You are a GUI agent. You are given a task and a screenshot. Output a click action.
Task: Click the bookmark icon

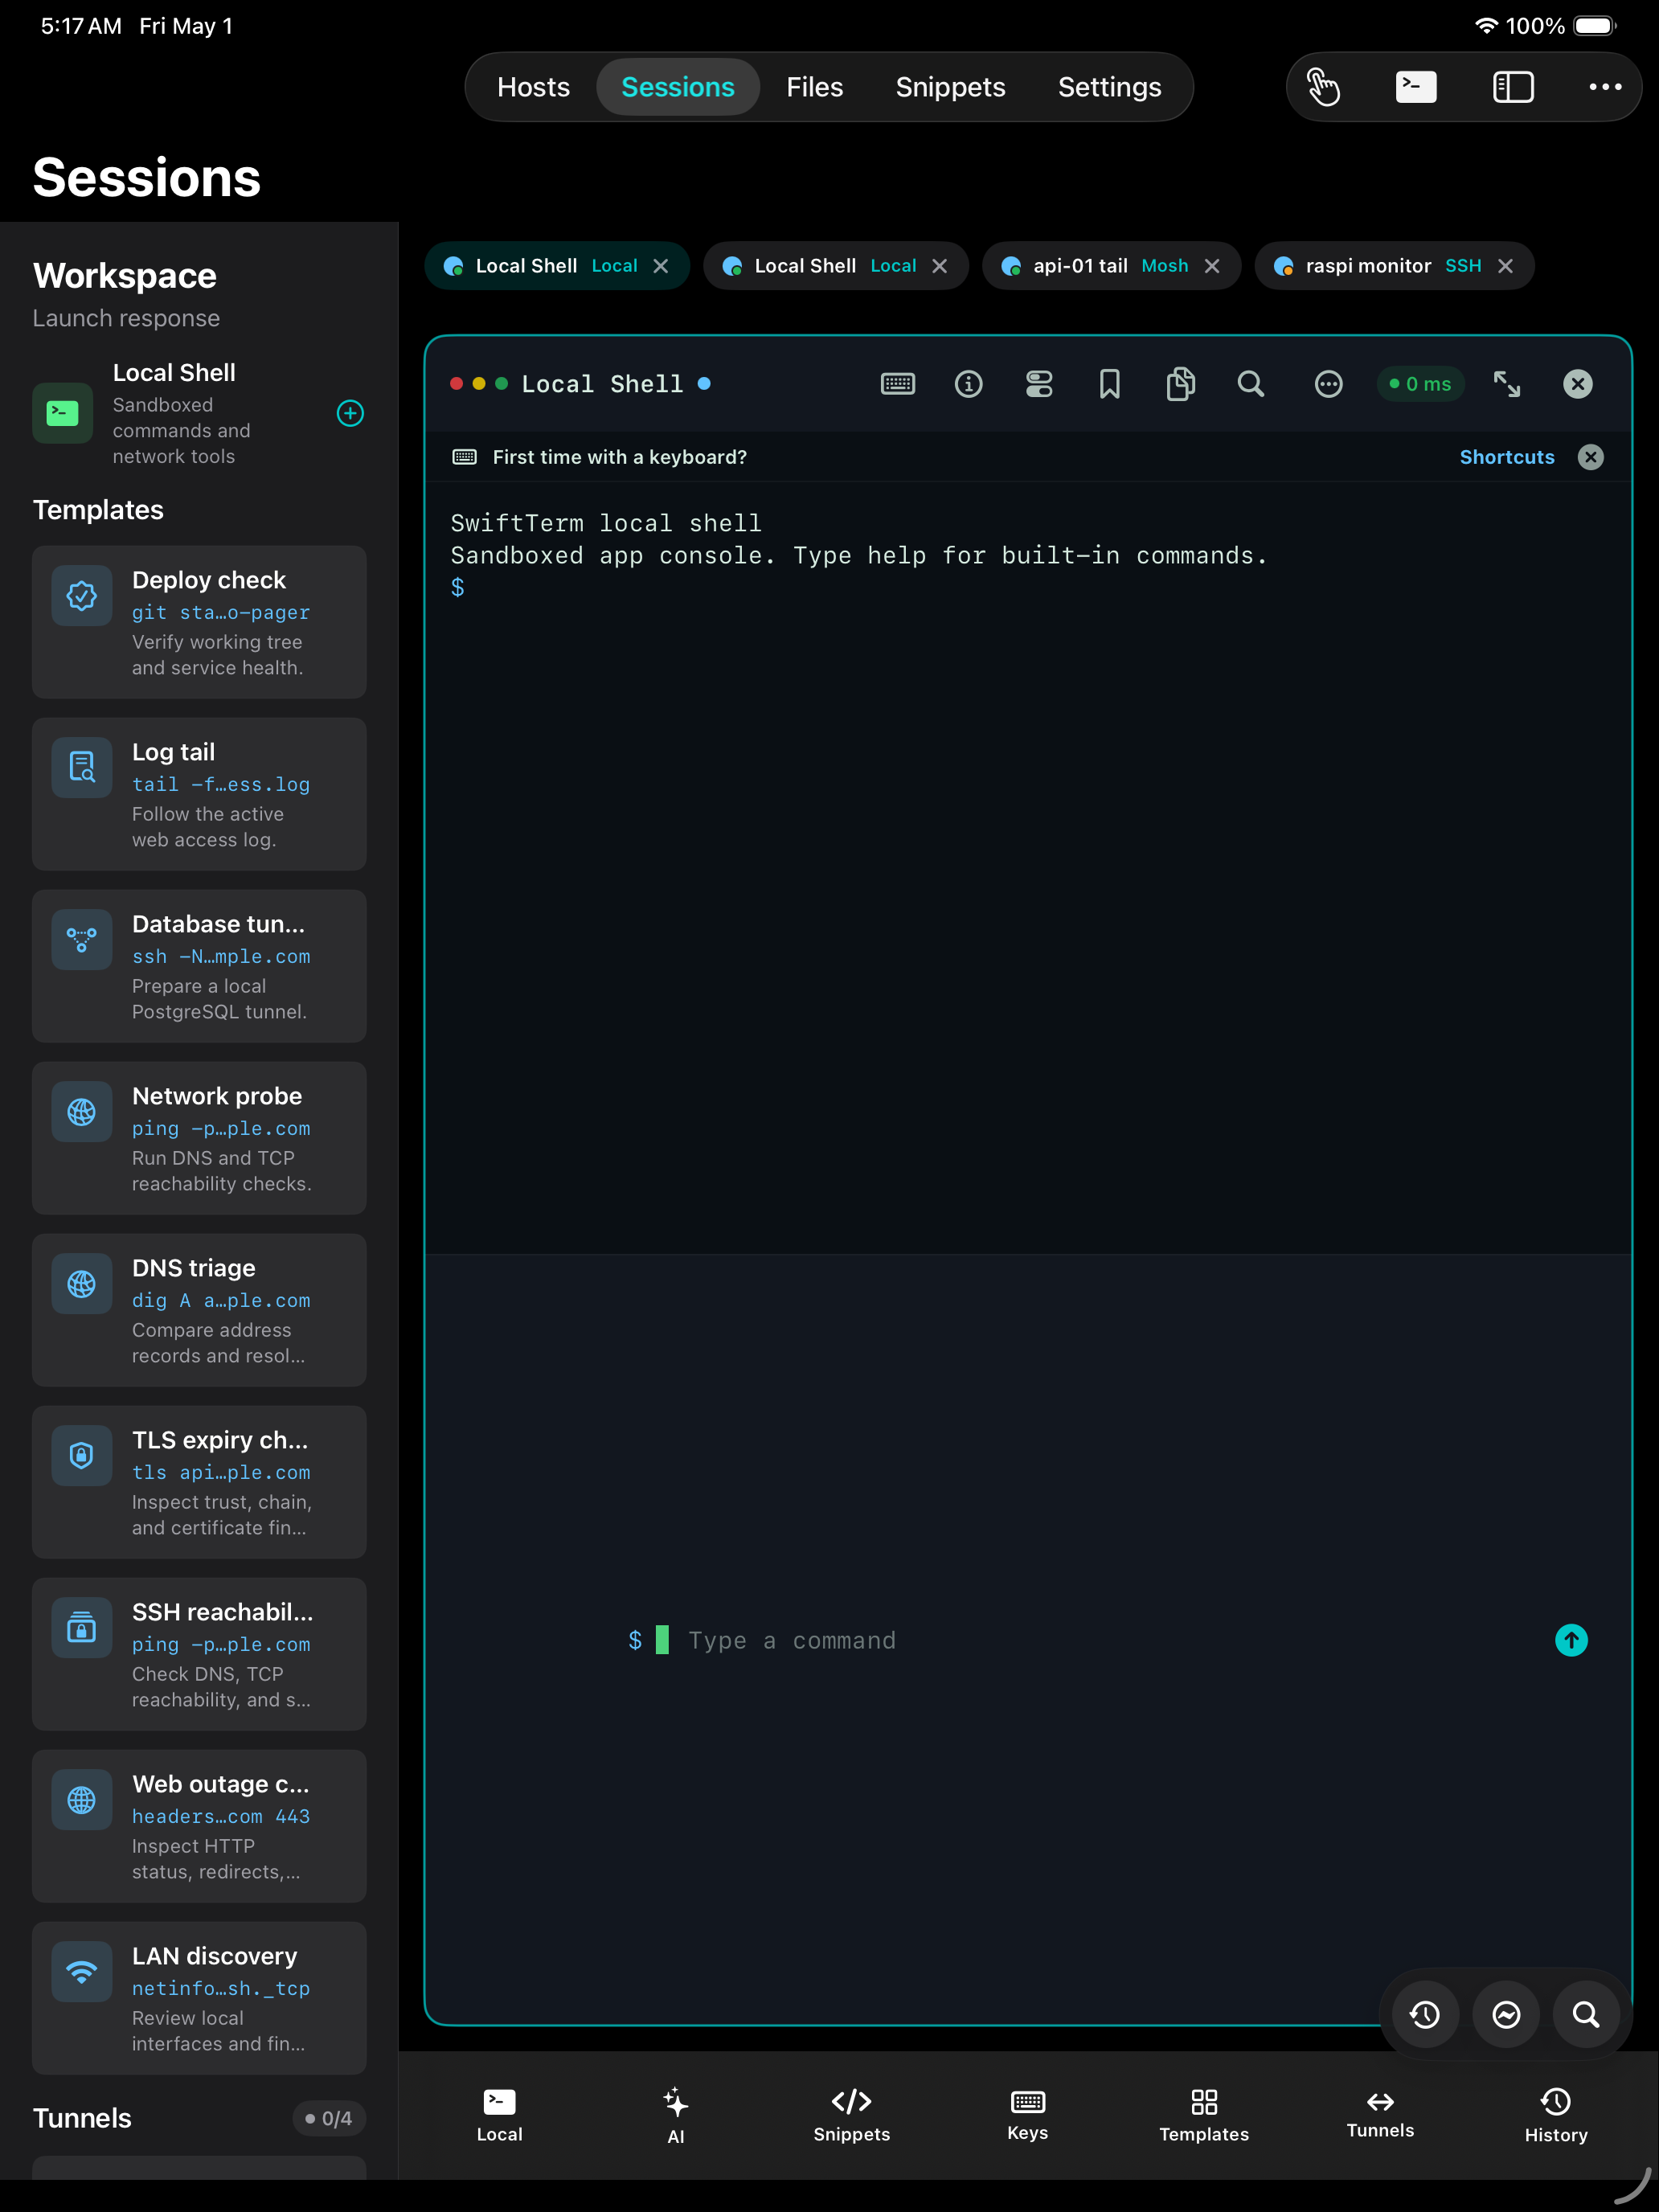point(1109,384)
